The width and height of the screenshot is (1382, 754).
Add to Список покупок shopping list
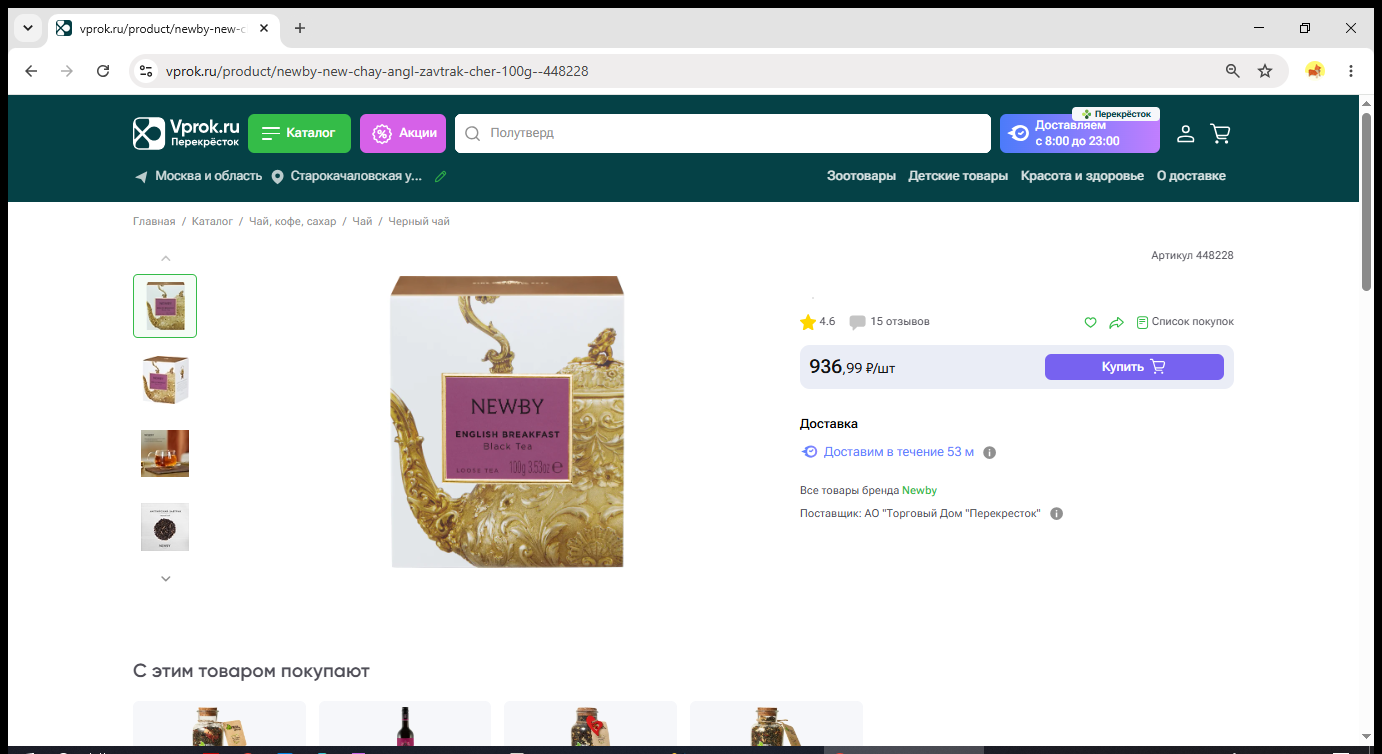1185,322
